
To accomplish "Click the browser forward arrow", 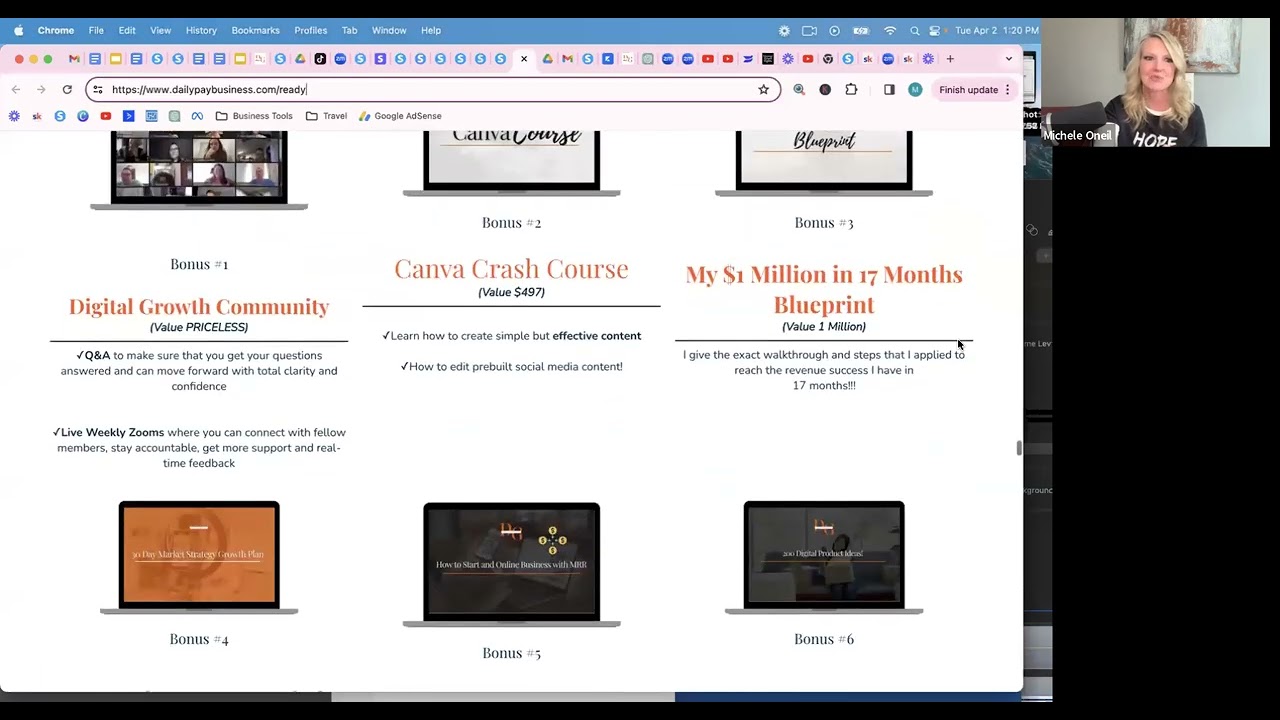I will click(41, 90).
